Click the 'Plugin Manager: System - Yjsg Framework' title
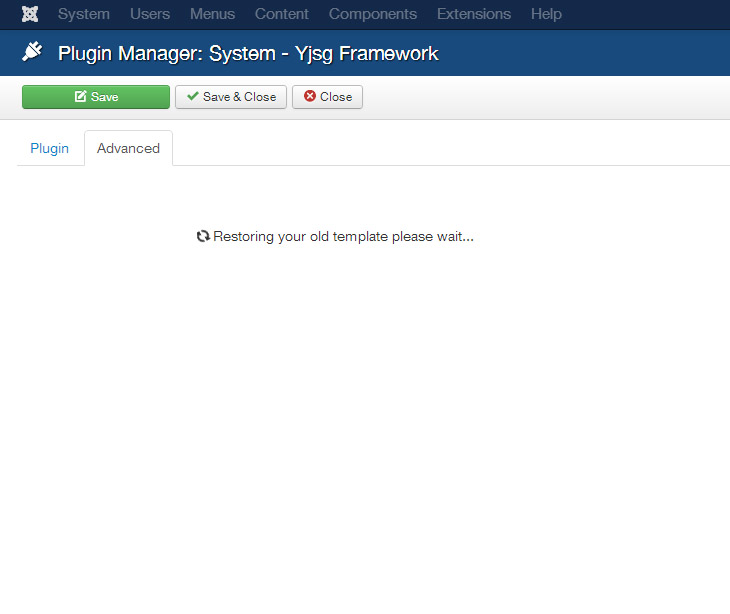This screenshot has height=614, width=730. (x=248, y=54)
